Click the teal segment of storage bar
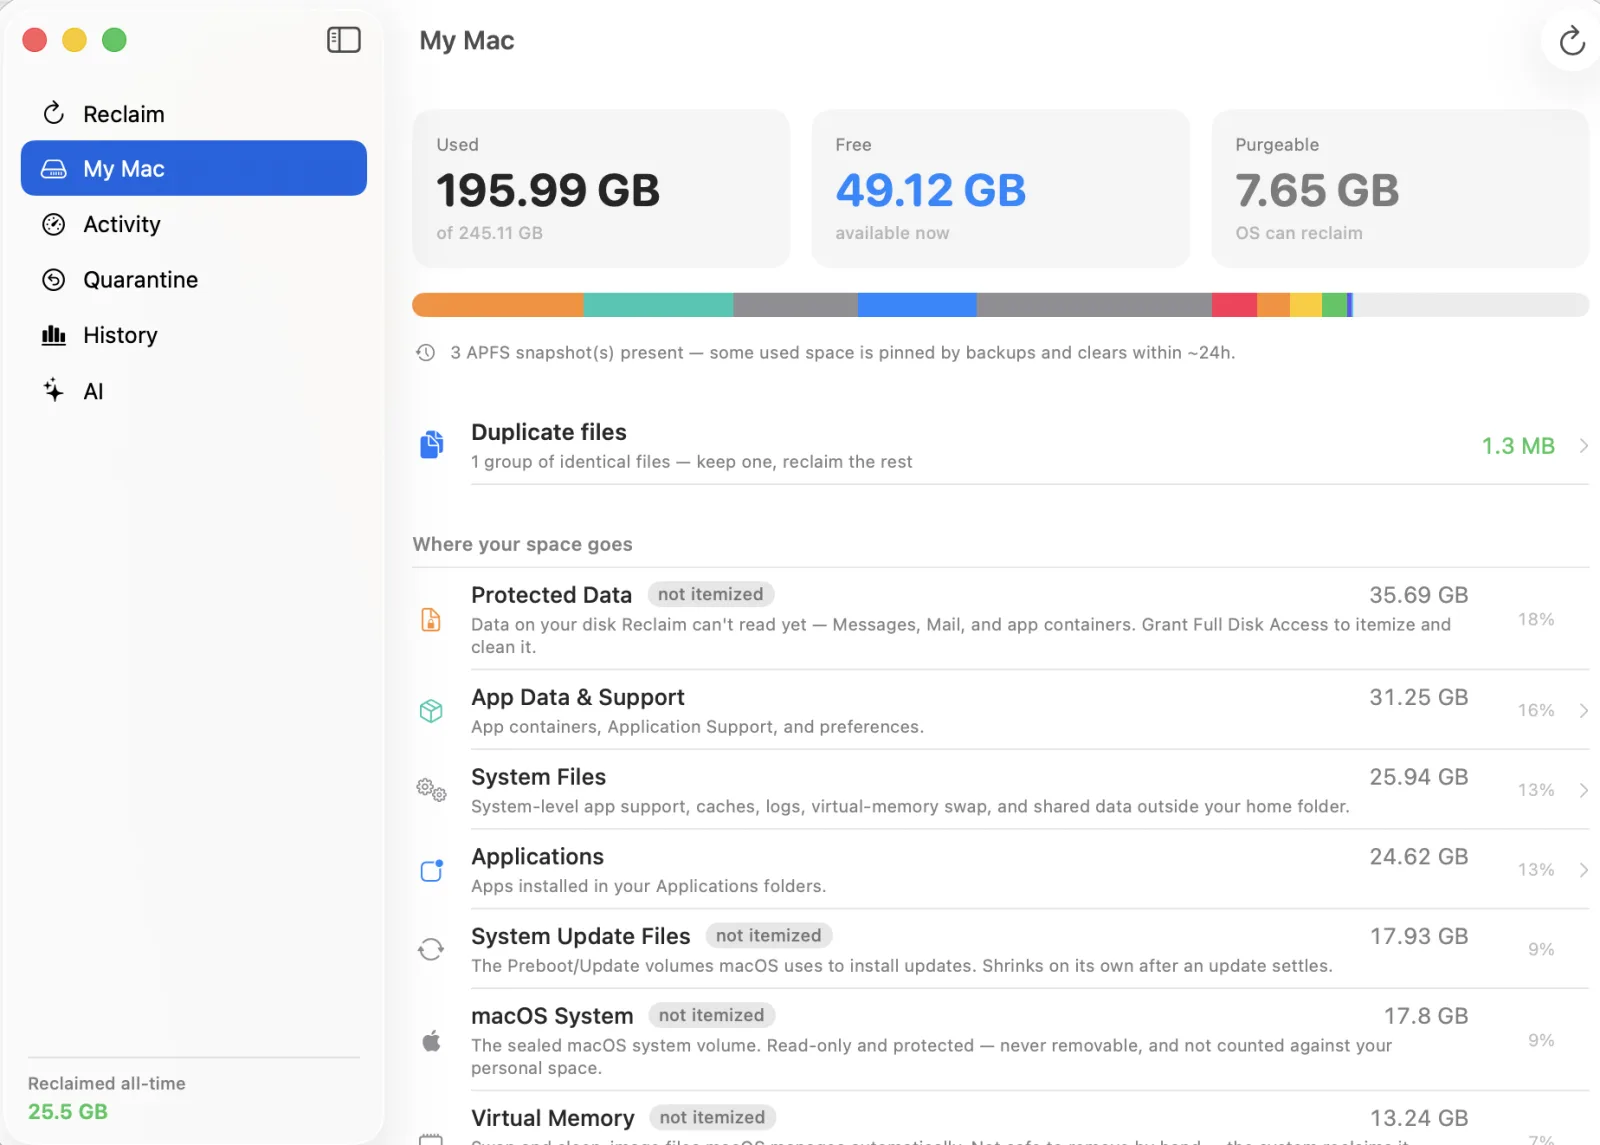1600x1145 pixels. tap(659, 305)
